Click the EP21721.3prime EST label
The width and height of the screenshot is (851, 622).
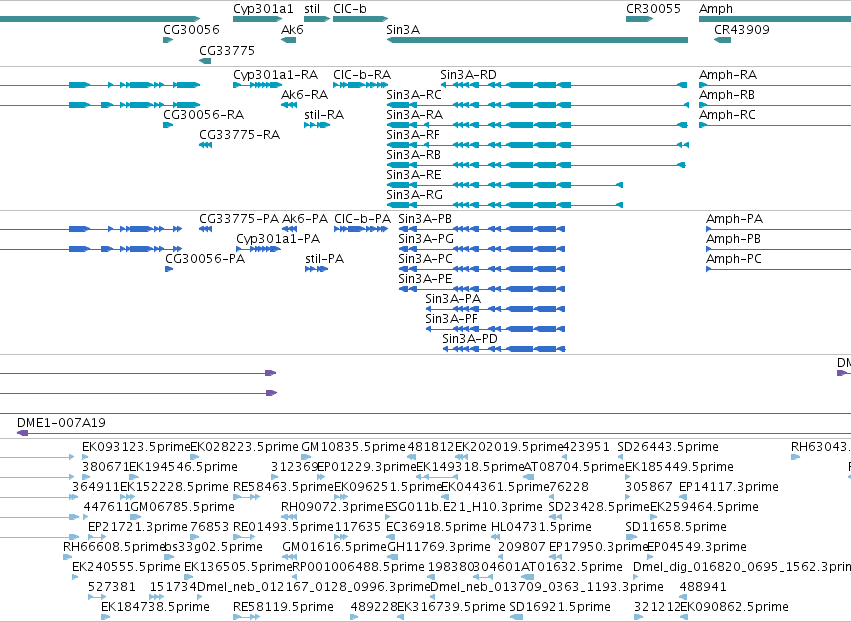click(x=138, y=527)
